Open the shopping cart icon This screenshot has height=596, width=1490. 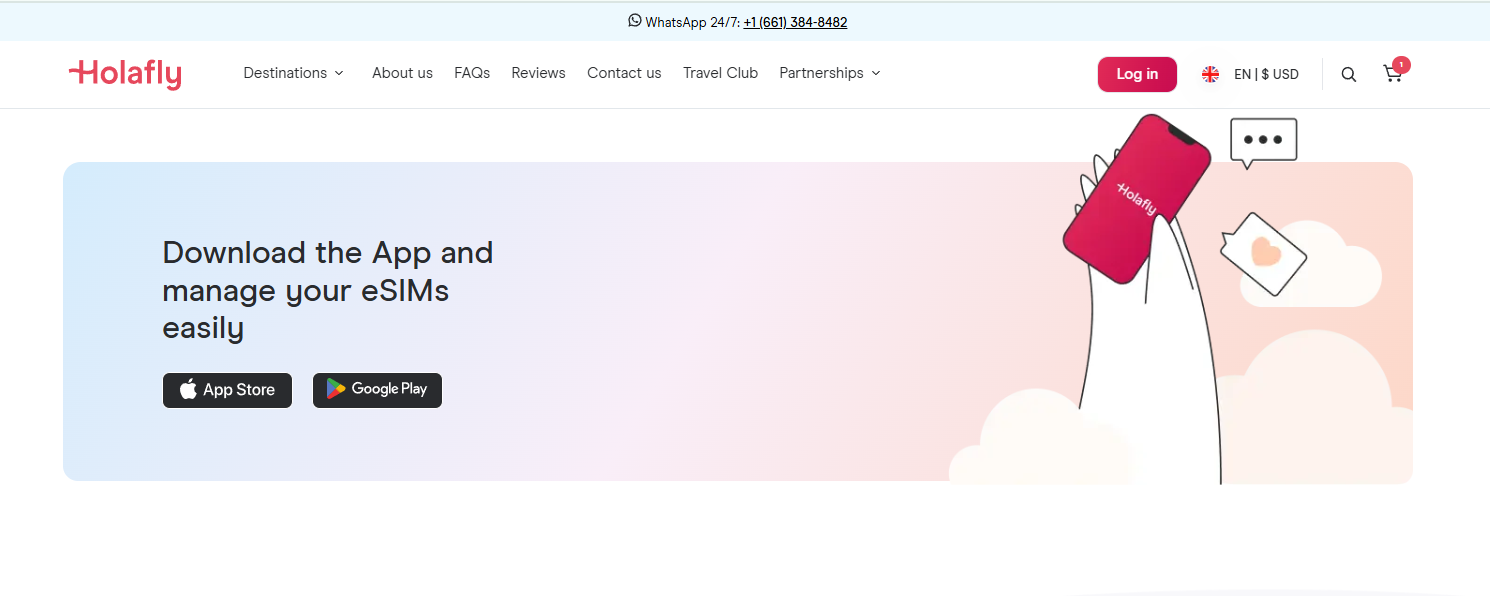1392,74
